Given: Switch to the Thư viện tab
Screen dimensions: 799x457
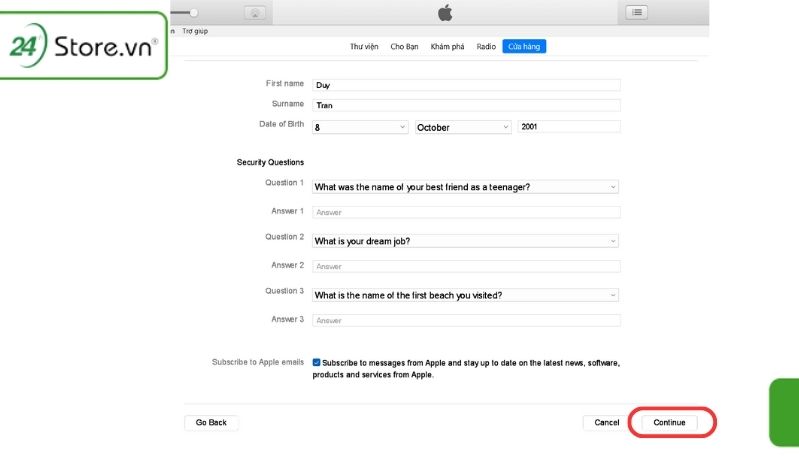Looking at the screenshot, I should tap(364, 46).
